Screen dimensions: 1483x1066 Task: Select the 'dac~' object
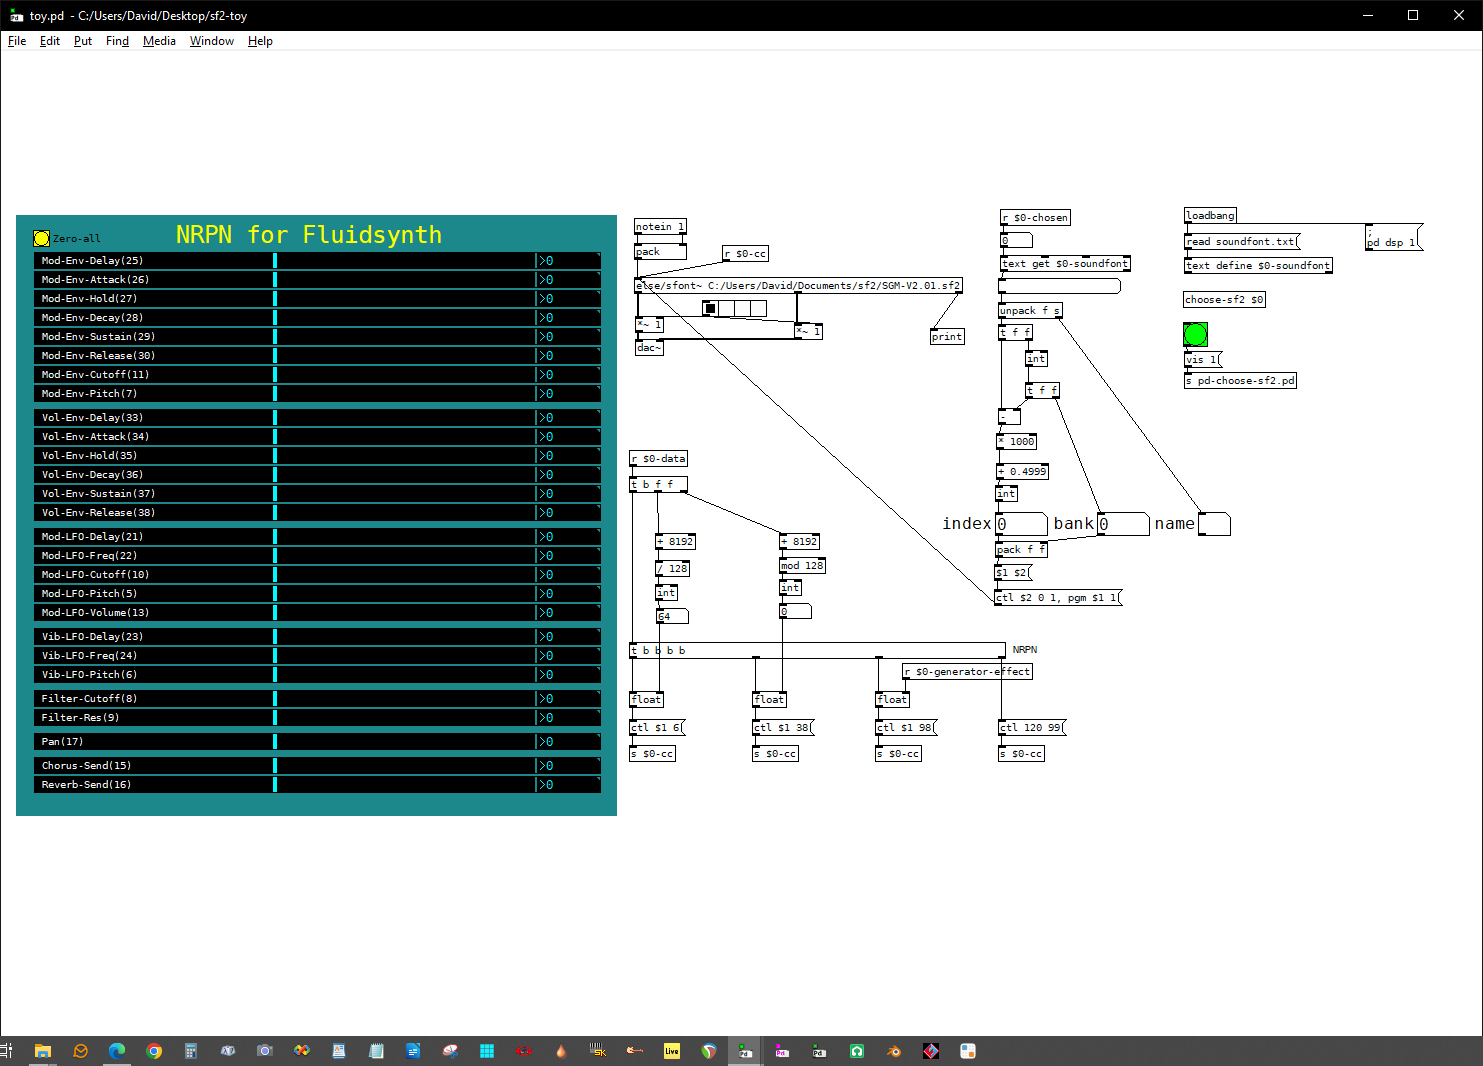coord(649,348)
